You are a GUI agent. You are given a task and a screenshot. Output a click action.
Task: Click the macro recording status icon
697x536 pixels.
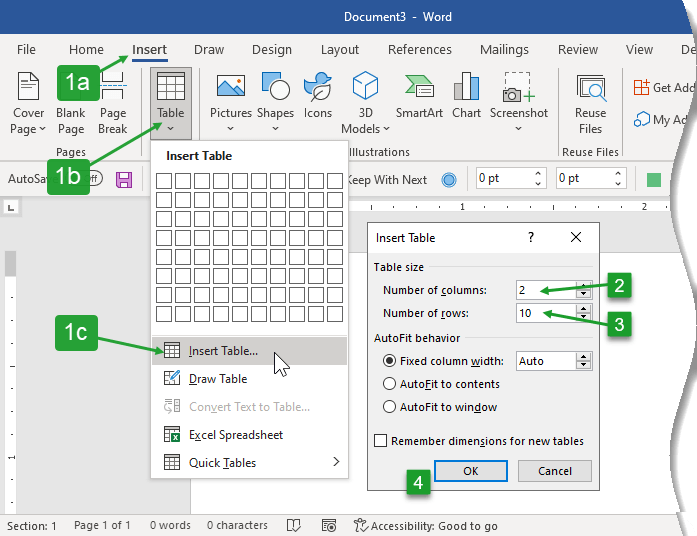(329, 525)
